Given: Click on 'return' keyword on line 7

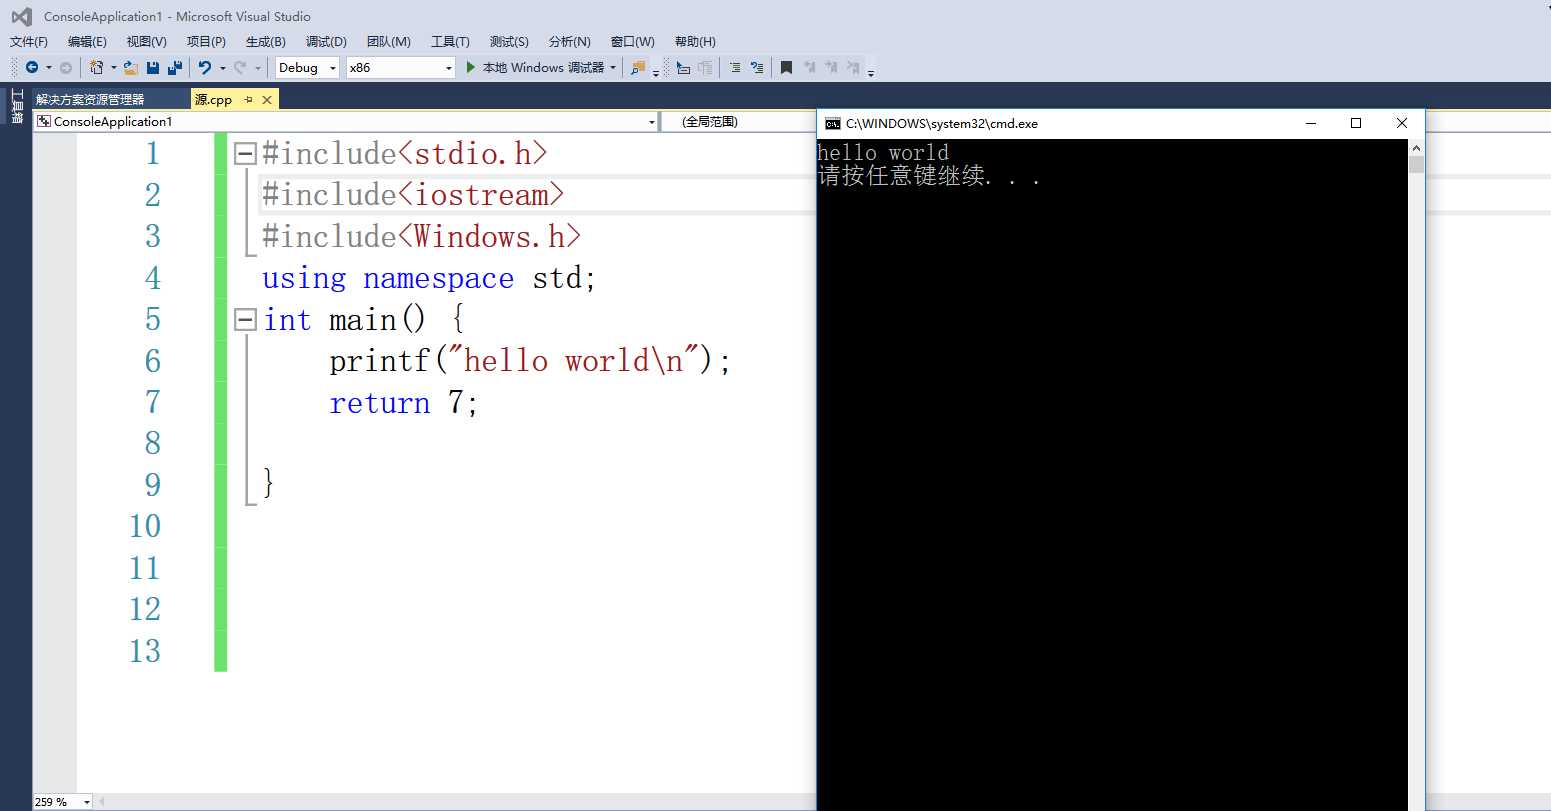Looking at the screenshot, I should coord(380,403).
